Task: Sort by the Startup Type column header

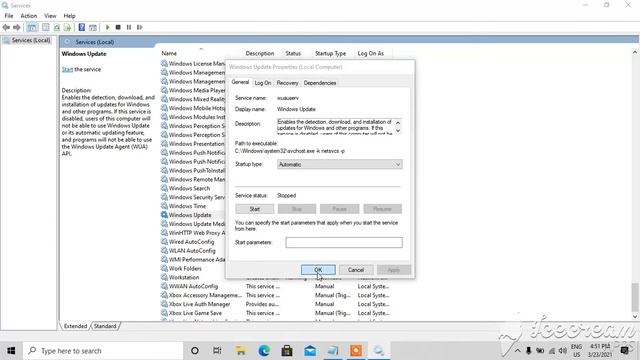Action: coord(330,53)
